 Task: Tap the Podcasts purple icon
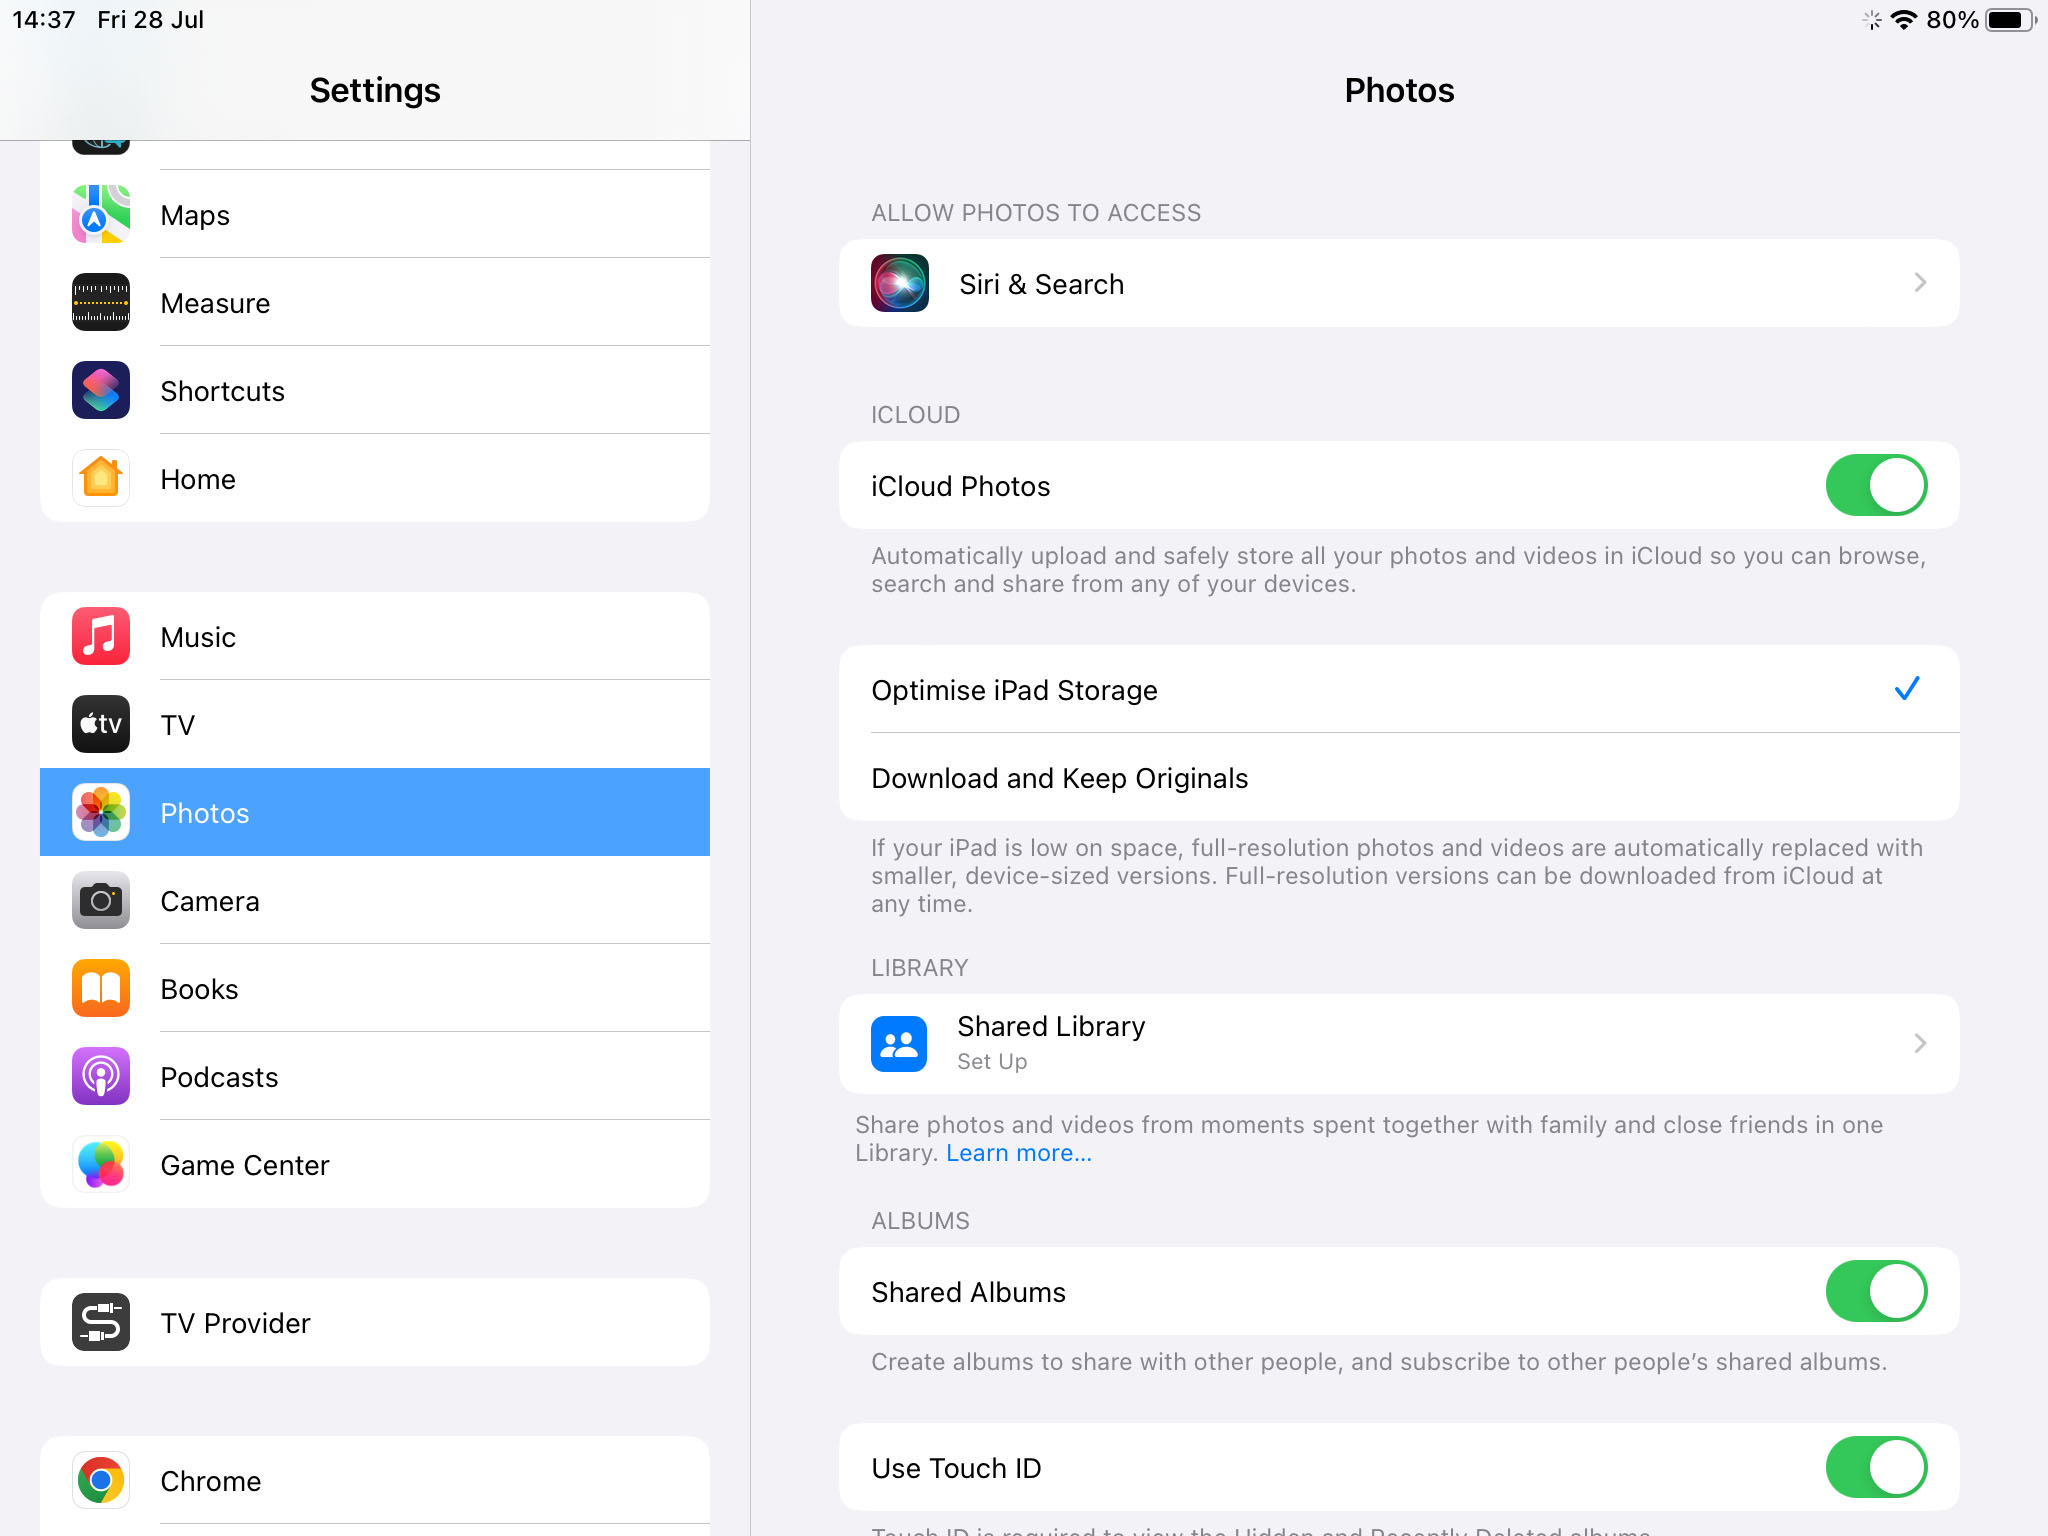101,1076
